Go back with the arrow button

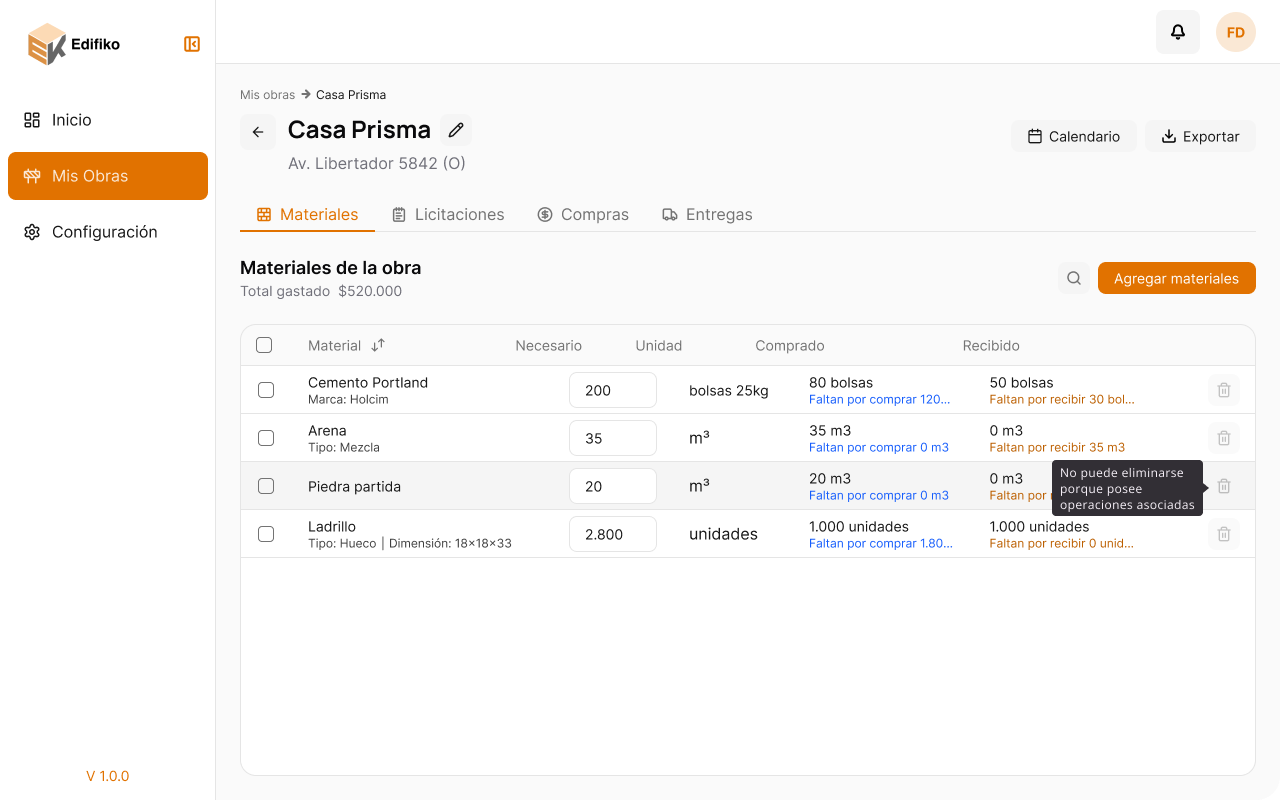[x=258, y=132]
